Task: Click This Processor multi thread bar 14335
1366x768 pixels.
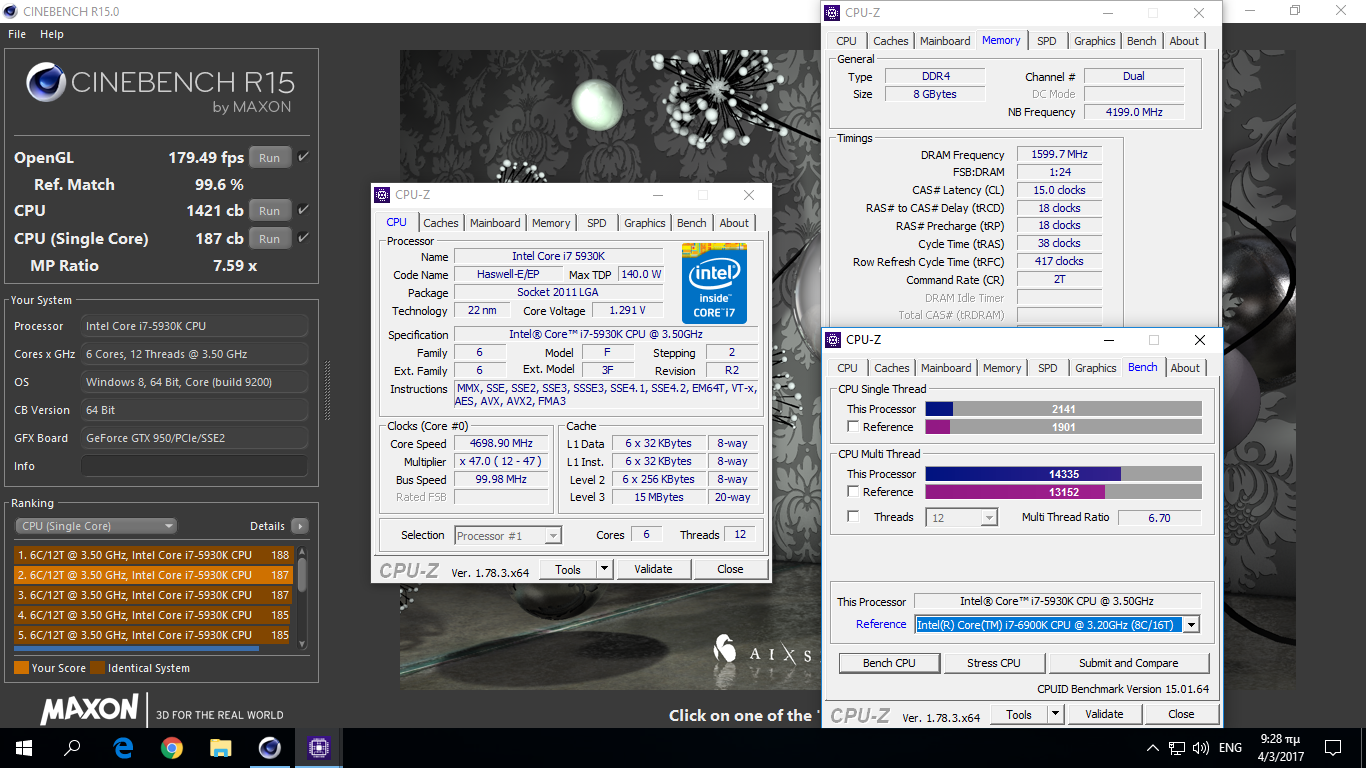Action: (1063, 473)
